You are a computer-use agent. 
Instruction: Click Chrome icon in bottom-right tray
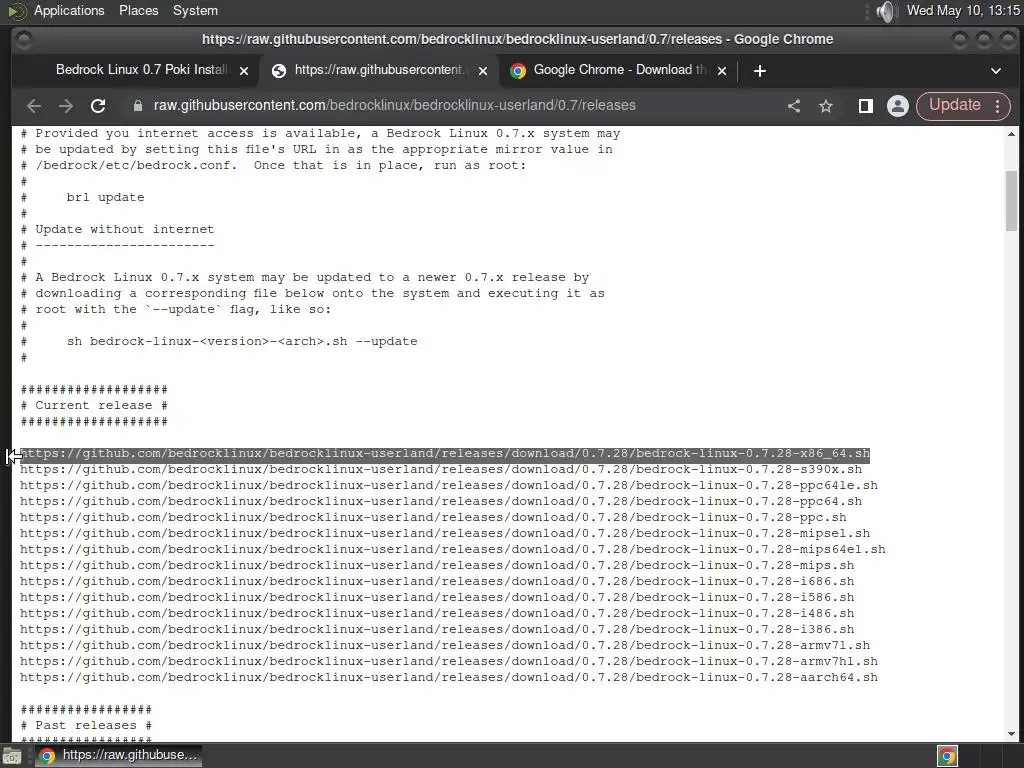[947, 756]
